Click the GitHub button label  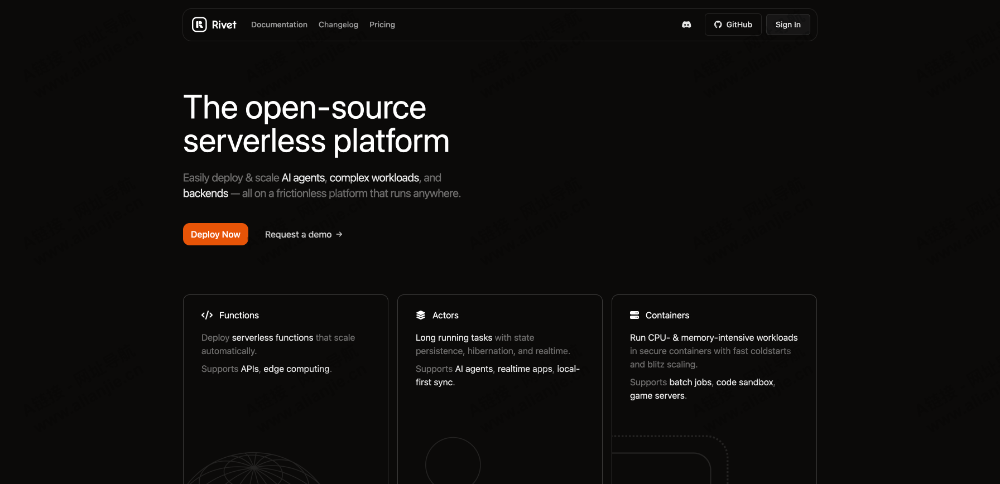(x=739, y=25)
